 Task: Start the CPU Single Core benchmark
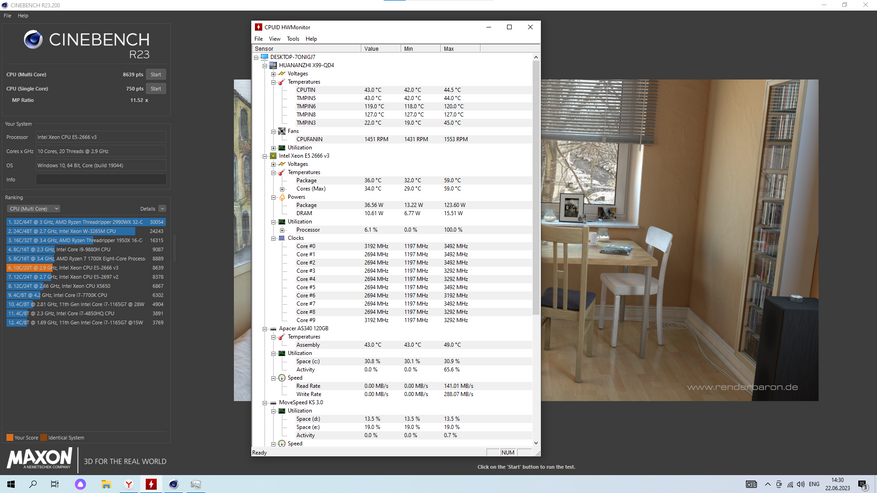[156, 89]
